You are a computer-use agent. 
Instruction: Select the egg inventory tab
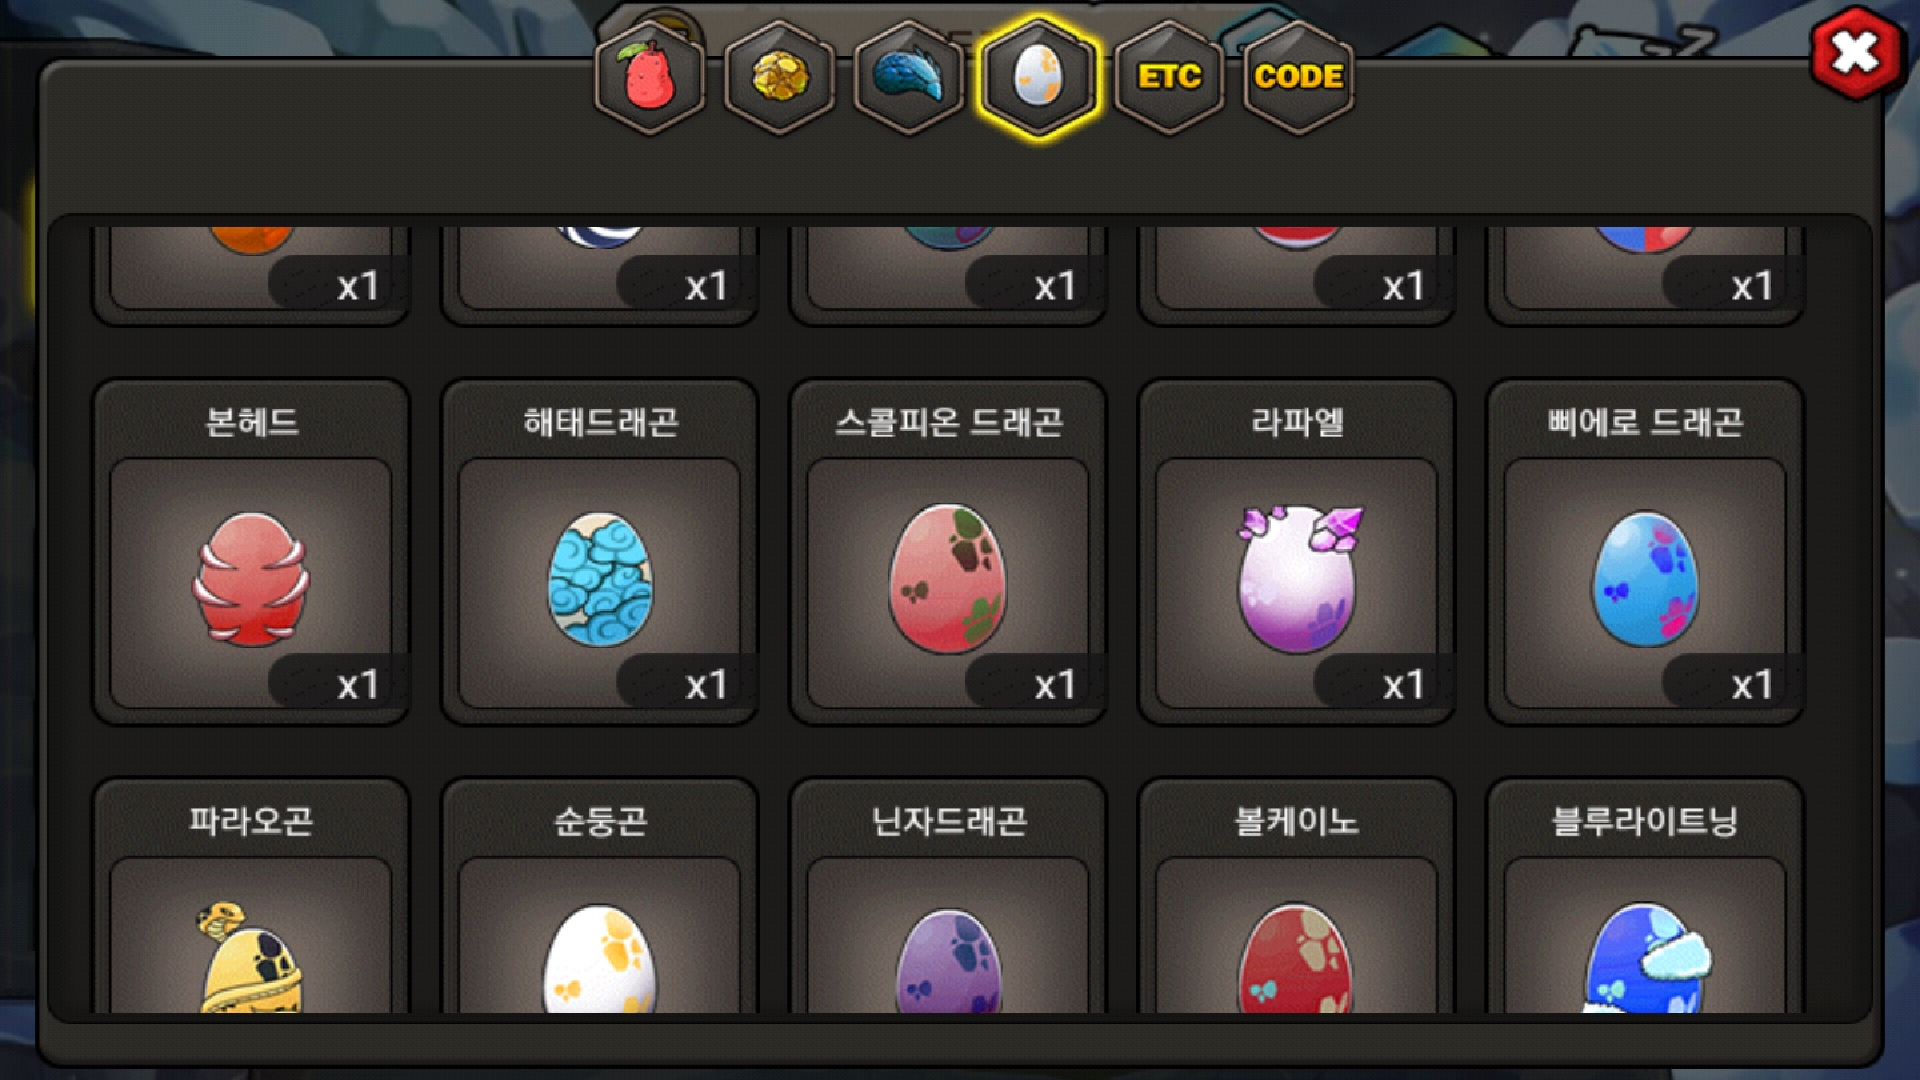[x=1038, y=78]
